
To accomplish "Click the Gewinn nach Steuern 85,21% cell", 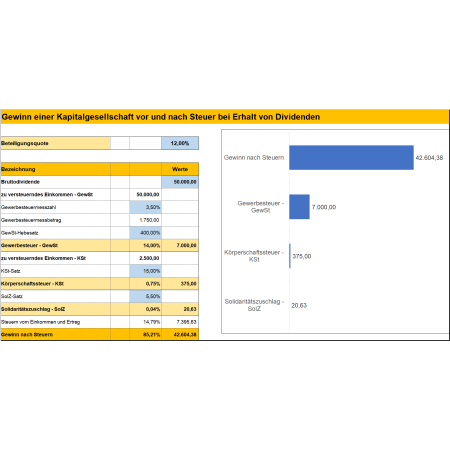I will (146, 334).
